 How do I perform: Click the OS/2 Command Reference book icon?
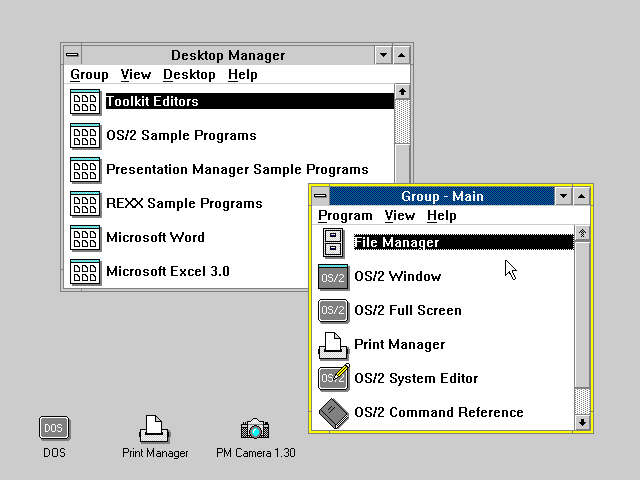pos(334,413)
